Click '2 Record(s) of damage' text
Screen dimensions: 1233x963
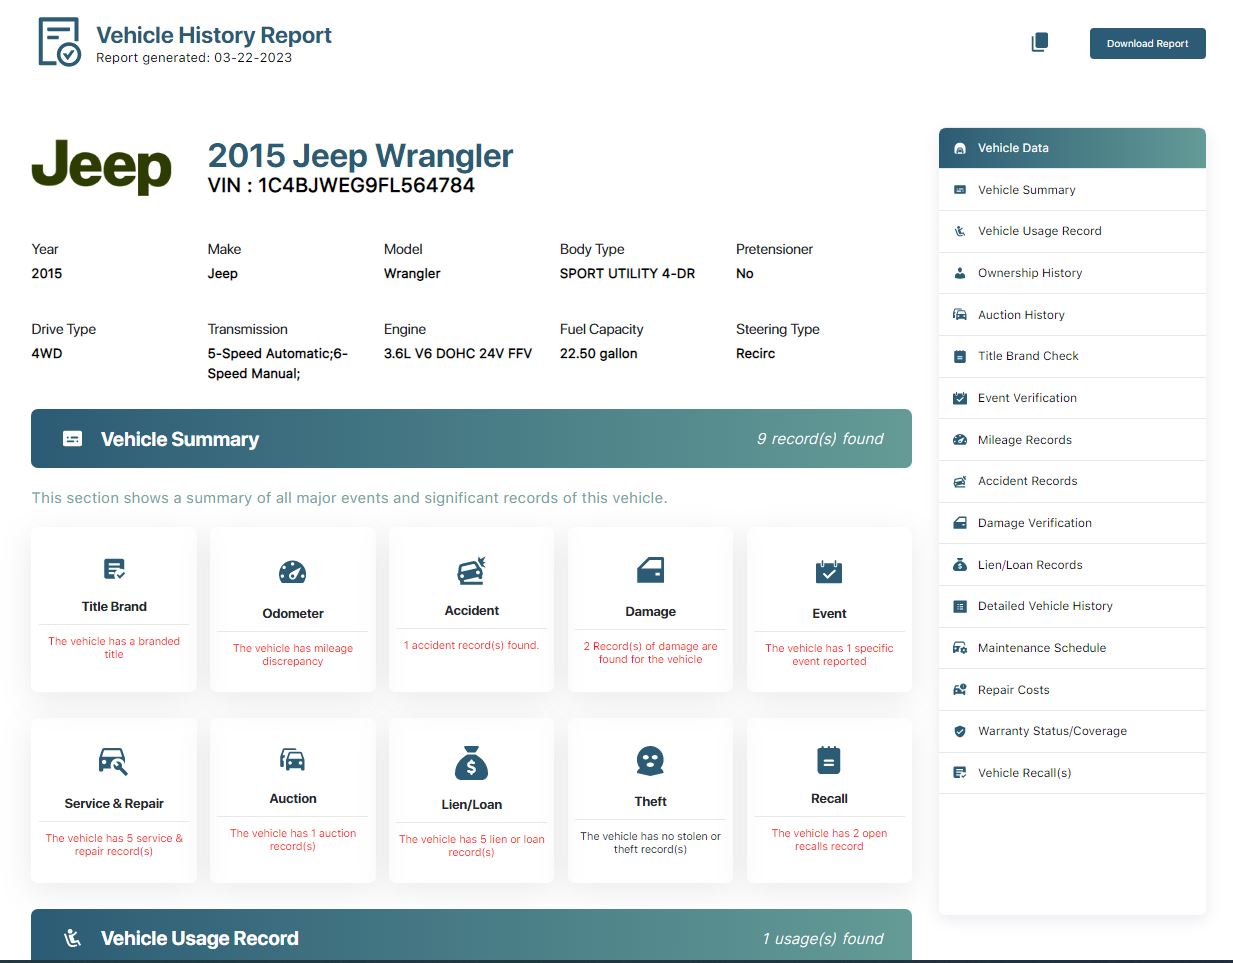tap(650, 653)
